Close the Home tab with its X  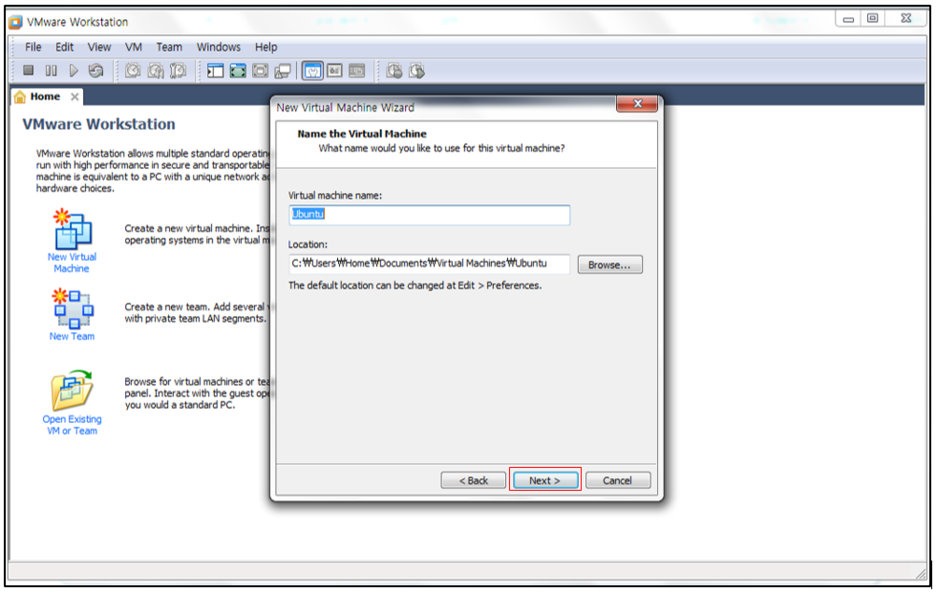coord(75,97)
